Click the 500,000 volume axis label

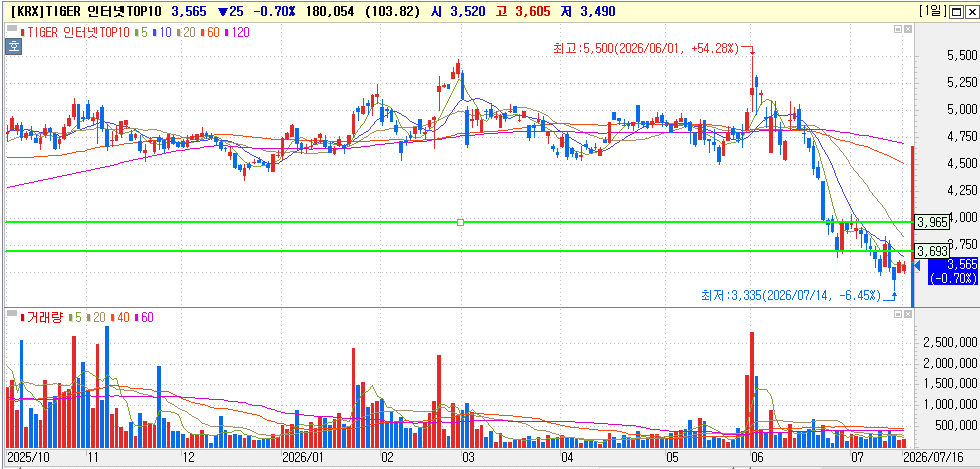(956, 426)
